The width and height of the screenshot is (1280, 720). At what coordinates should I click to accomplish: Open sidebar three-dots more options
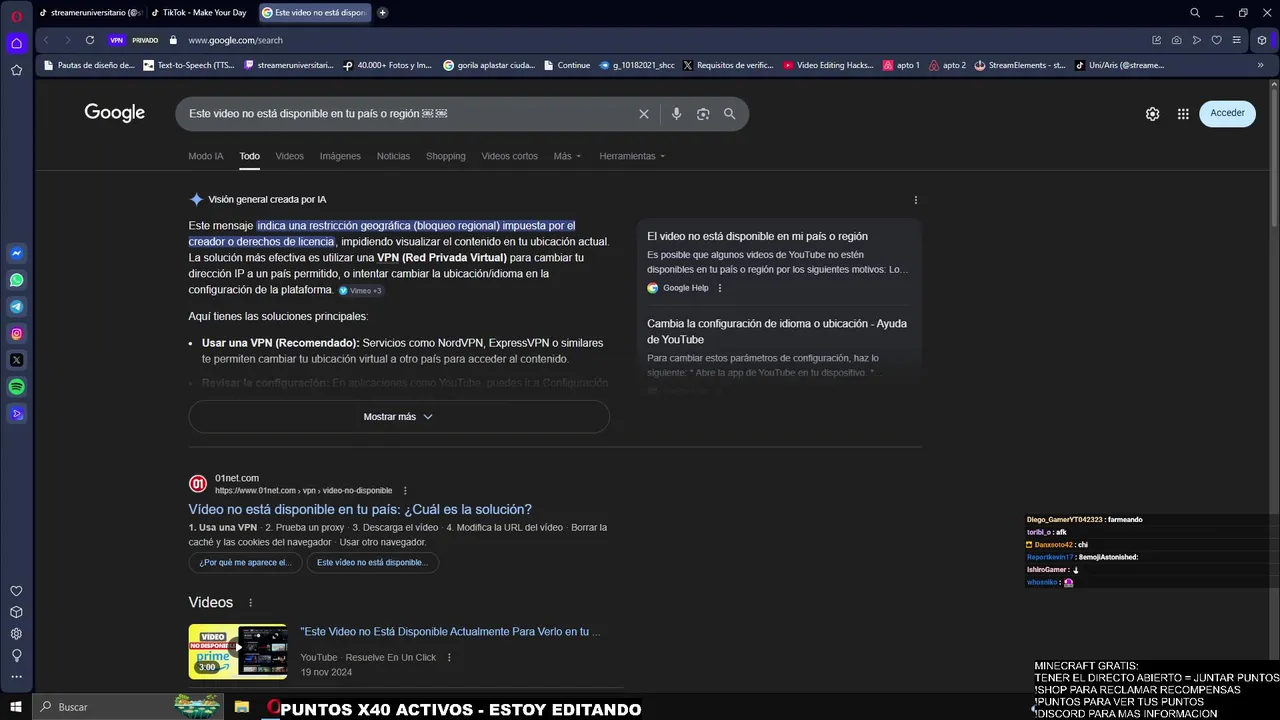16,676
